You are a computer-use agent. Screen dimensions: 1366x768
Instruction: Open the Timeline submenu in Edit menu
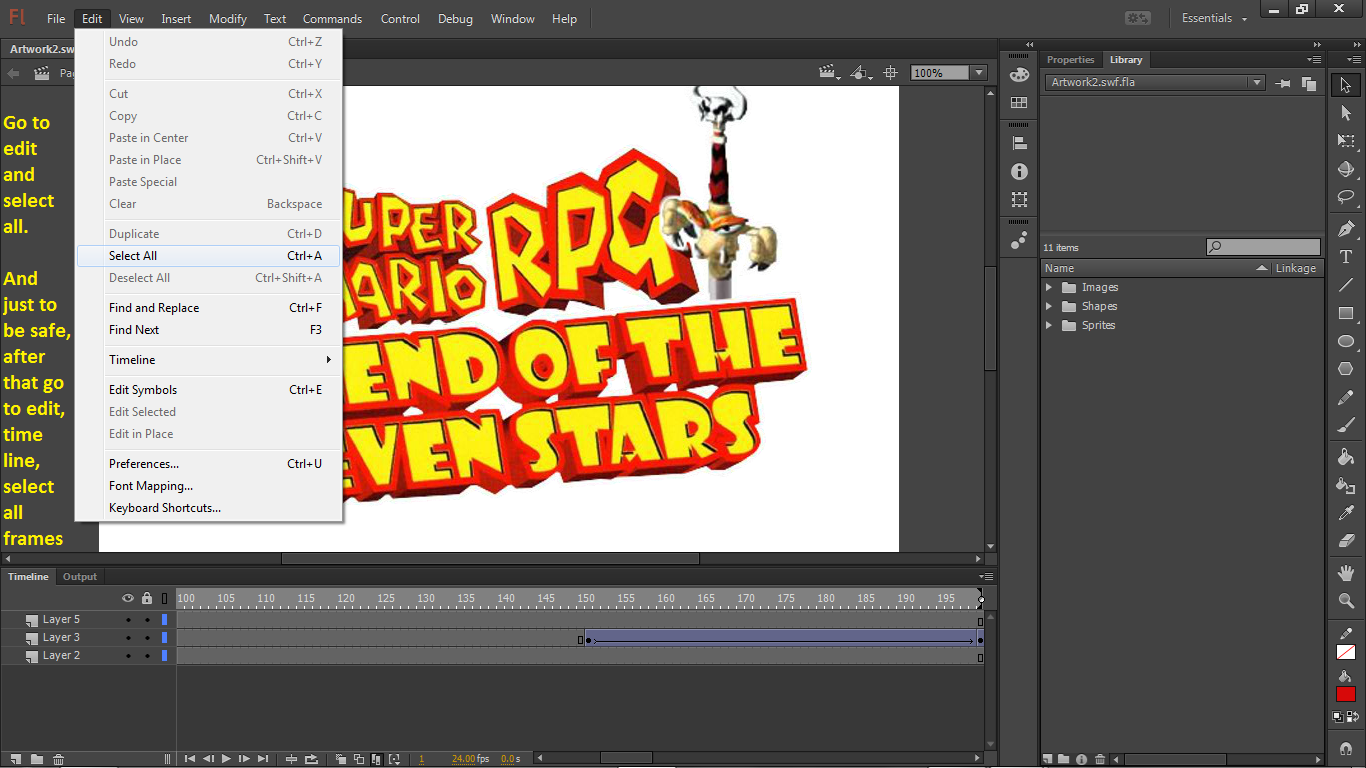[x=209, y=360]
